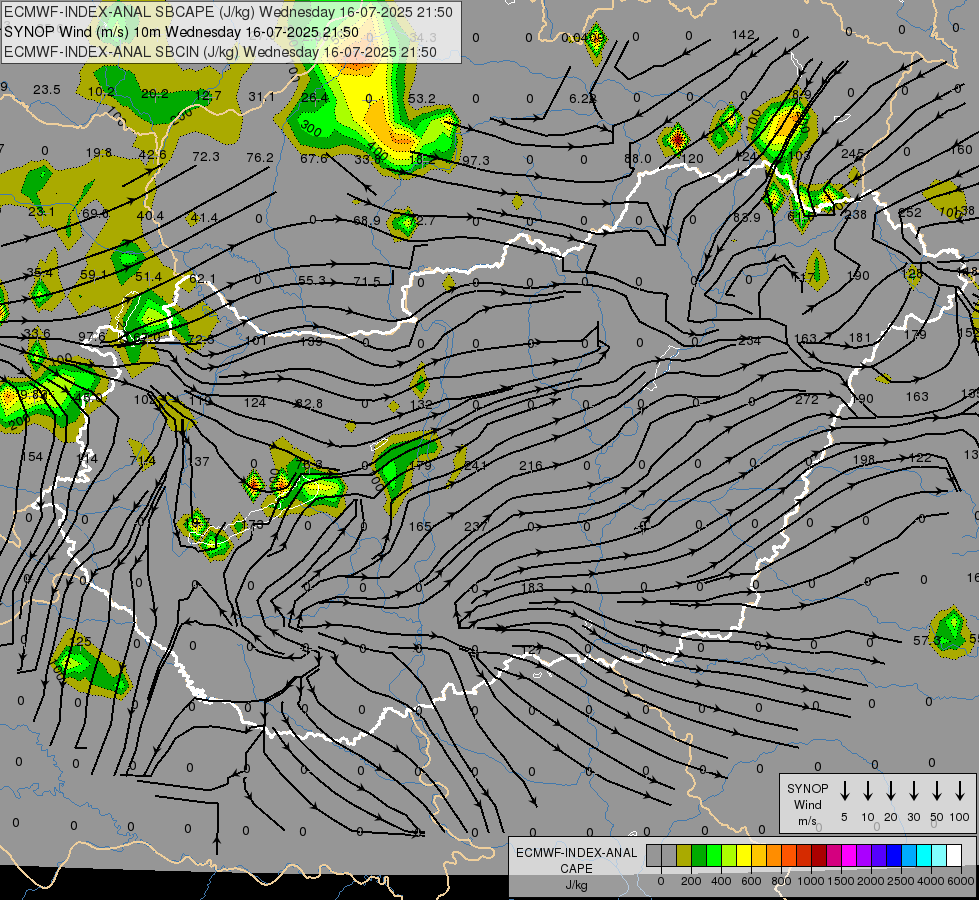979x900 pixels.
Task: Click the 5 m/s wind arrow in legend
Action: coord(845,791)
